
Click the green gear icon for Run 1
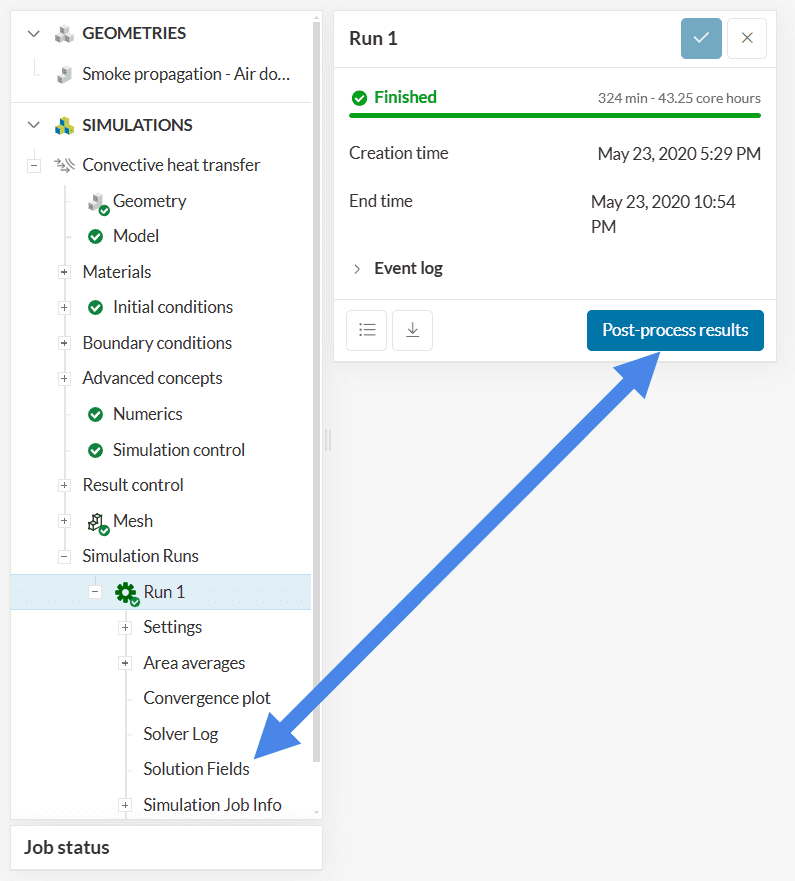click(x=126, y=593)
